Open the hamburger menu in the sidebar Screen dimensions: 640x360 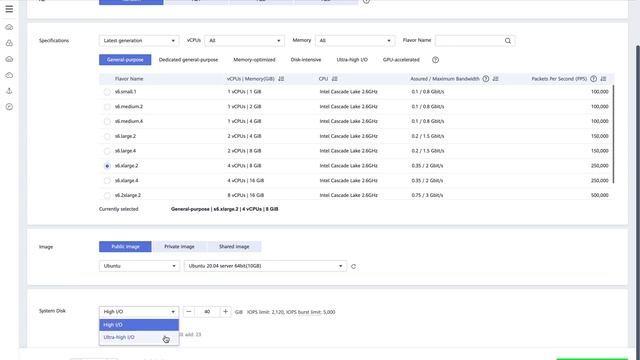point(9,9)
